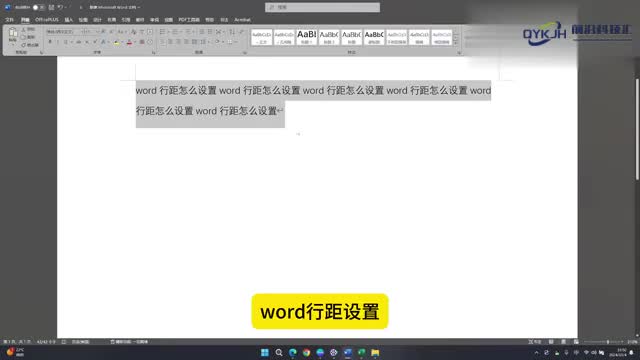The width and height of the screenshot is (640, 360).
Task: Open the 文件 File tab
Action: click(9, 20)
